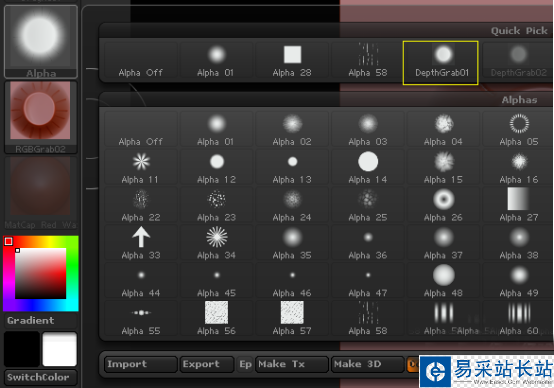Select Alpha 22 speckle alpha
Screen dimensions: 554x388
(x=141, y=205)
